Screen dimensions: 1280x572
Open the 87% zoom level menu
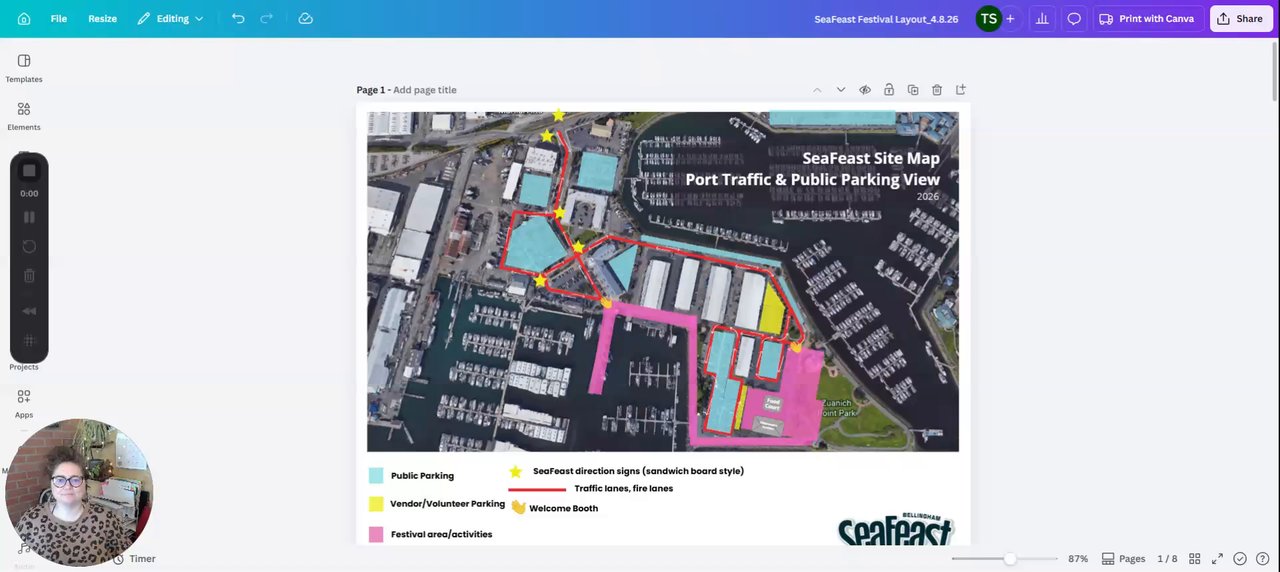(1078, 559)
